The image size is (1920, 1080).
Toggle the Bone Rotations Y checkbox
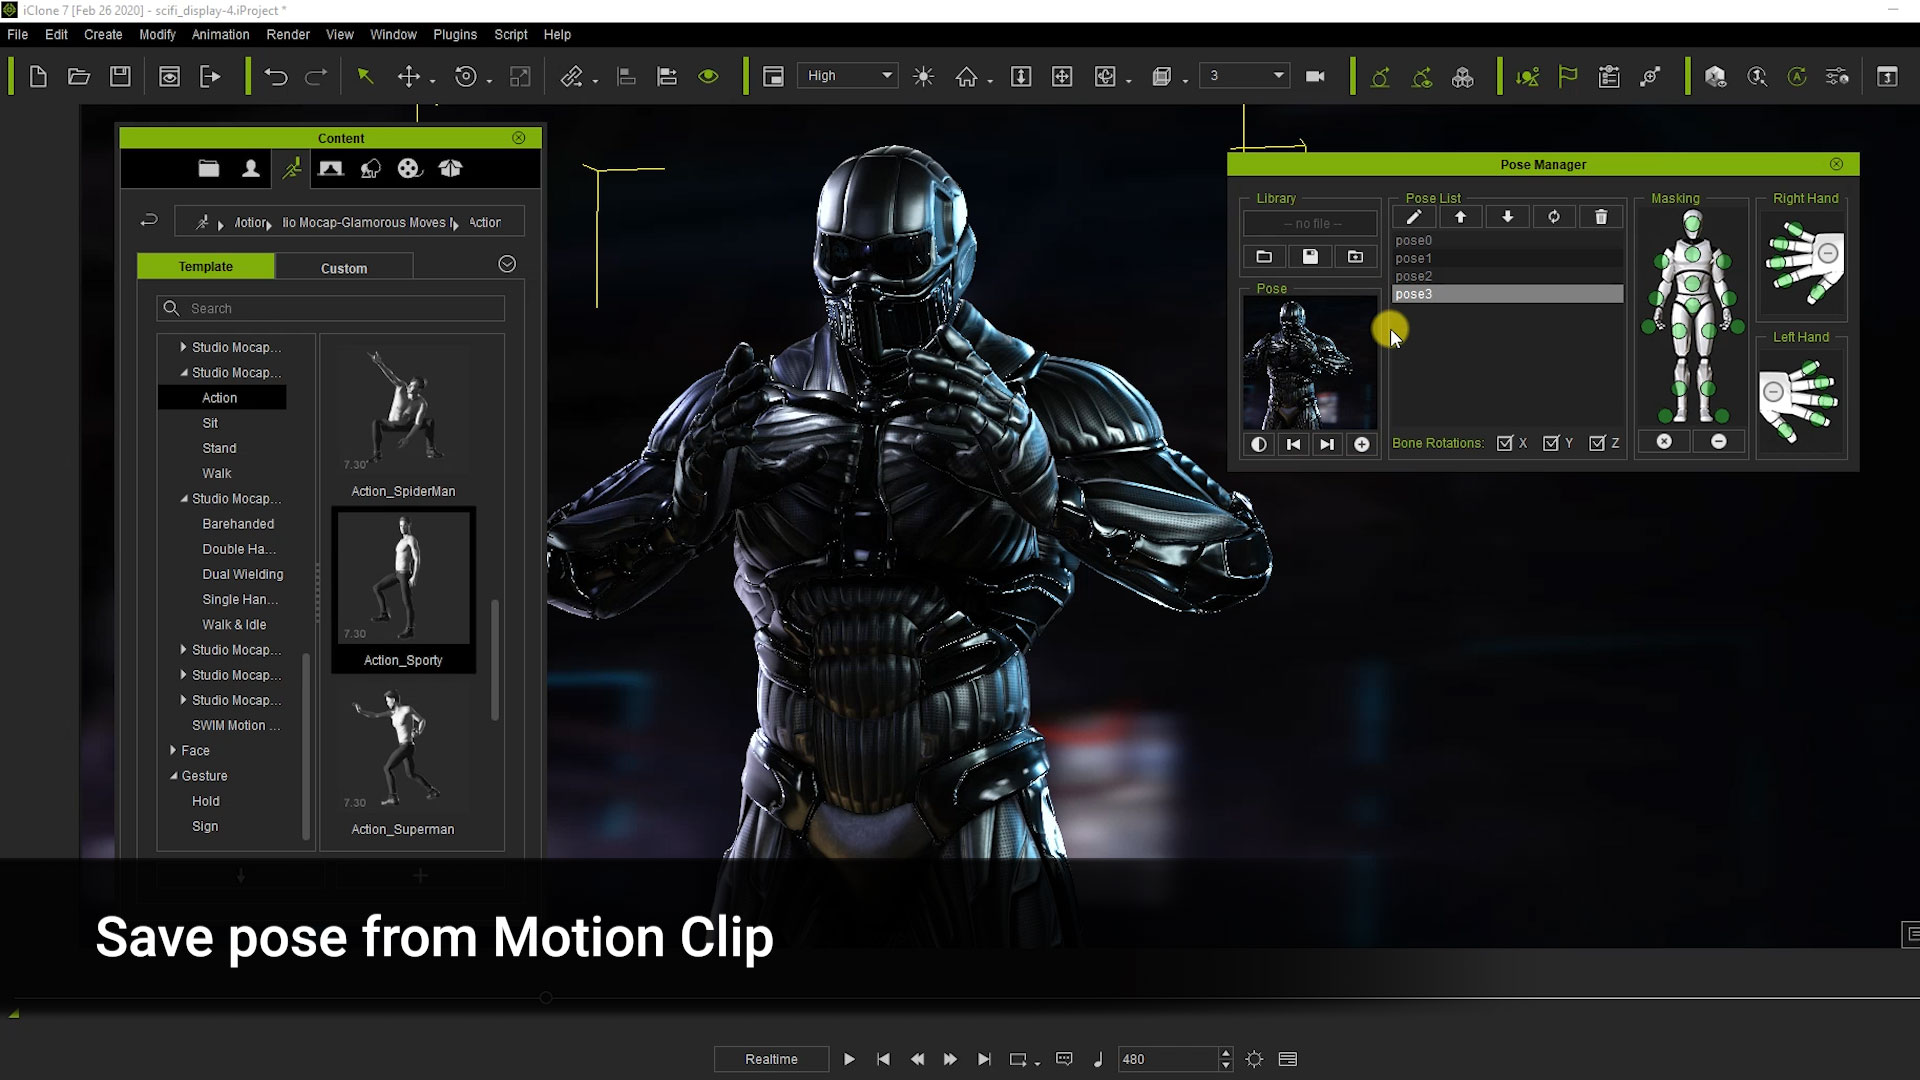tap(1551, 443)
